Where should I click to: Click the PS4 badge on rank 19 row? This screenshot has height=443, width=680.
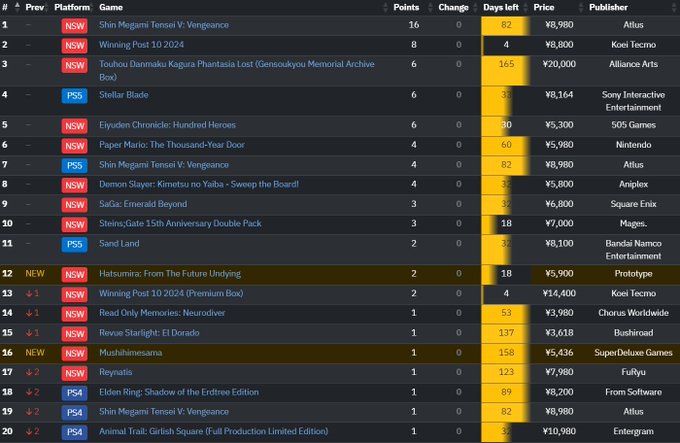(x=75, y=412)
